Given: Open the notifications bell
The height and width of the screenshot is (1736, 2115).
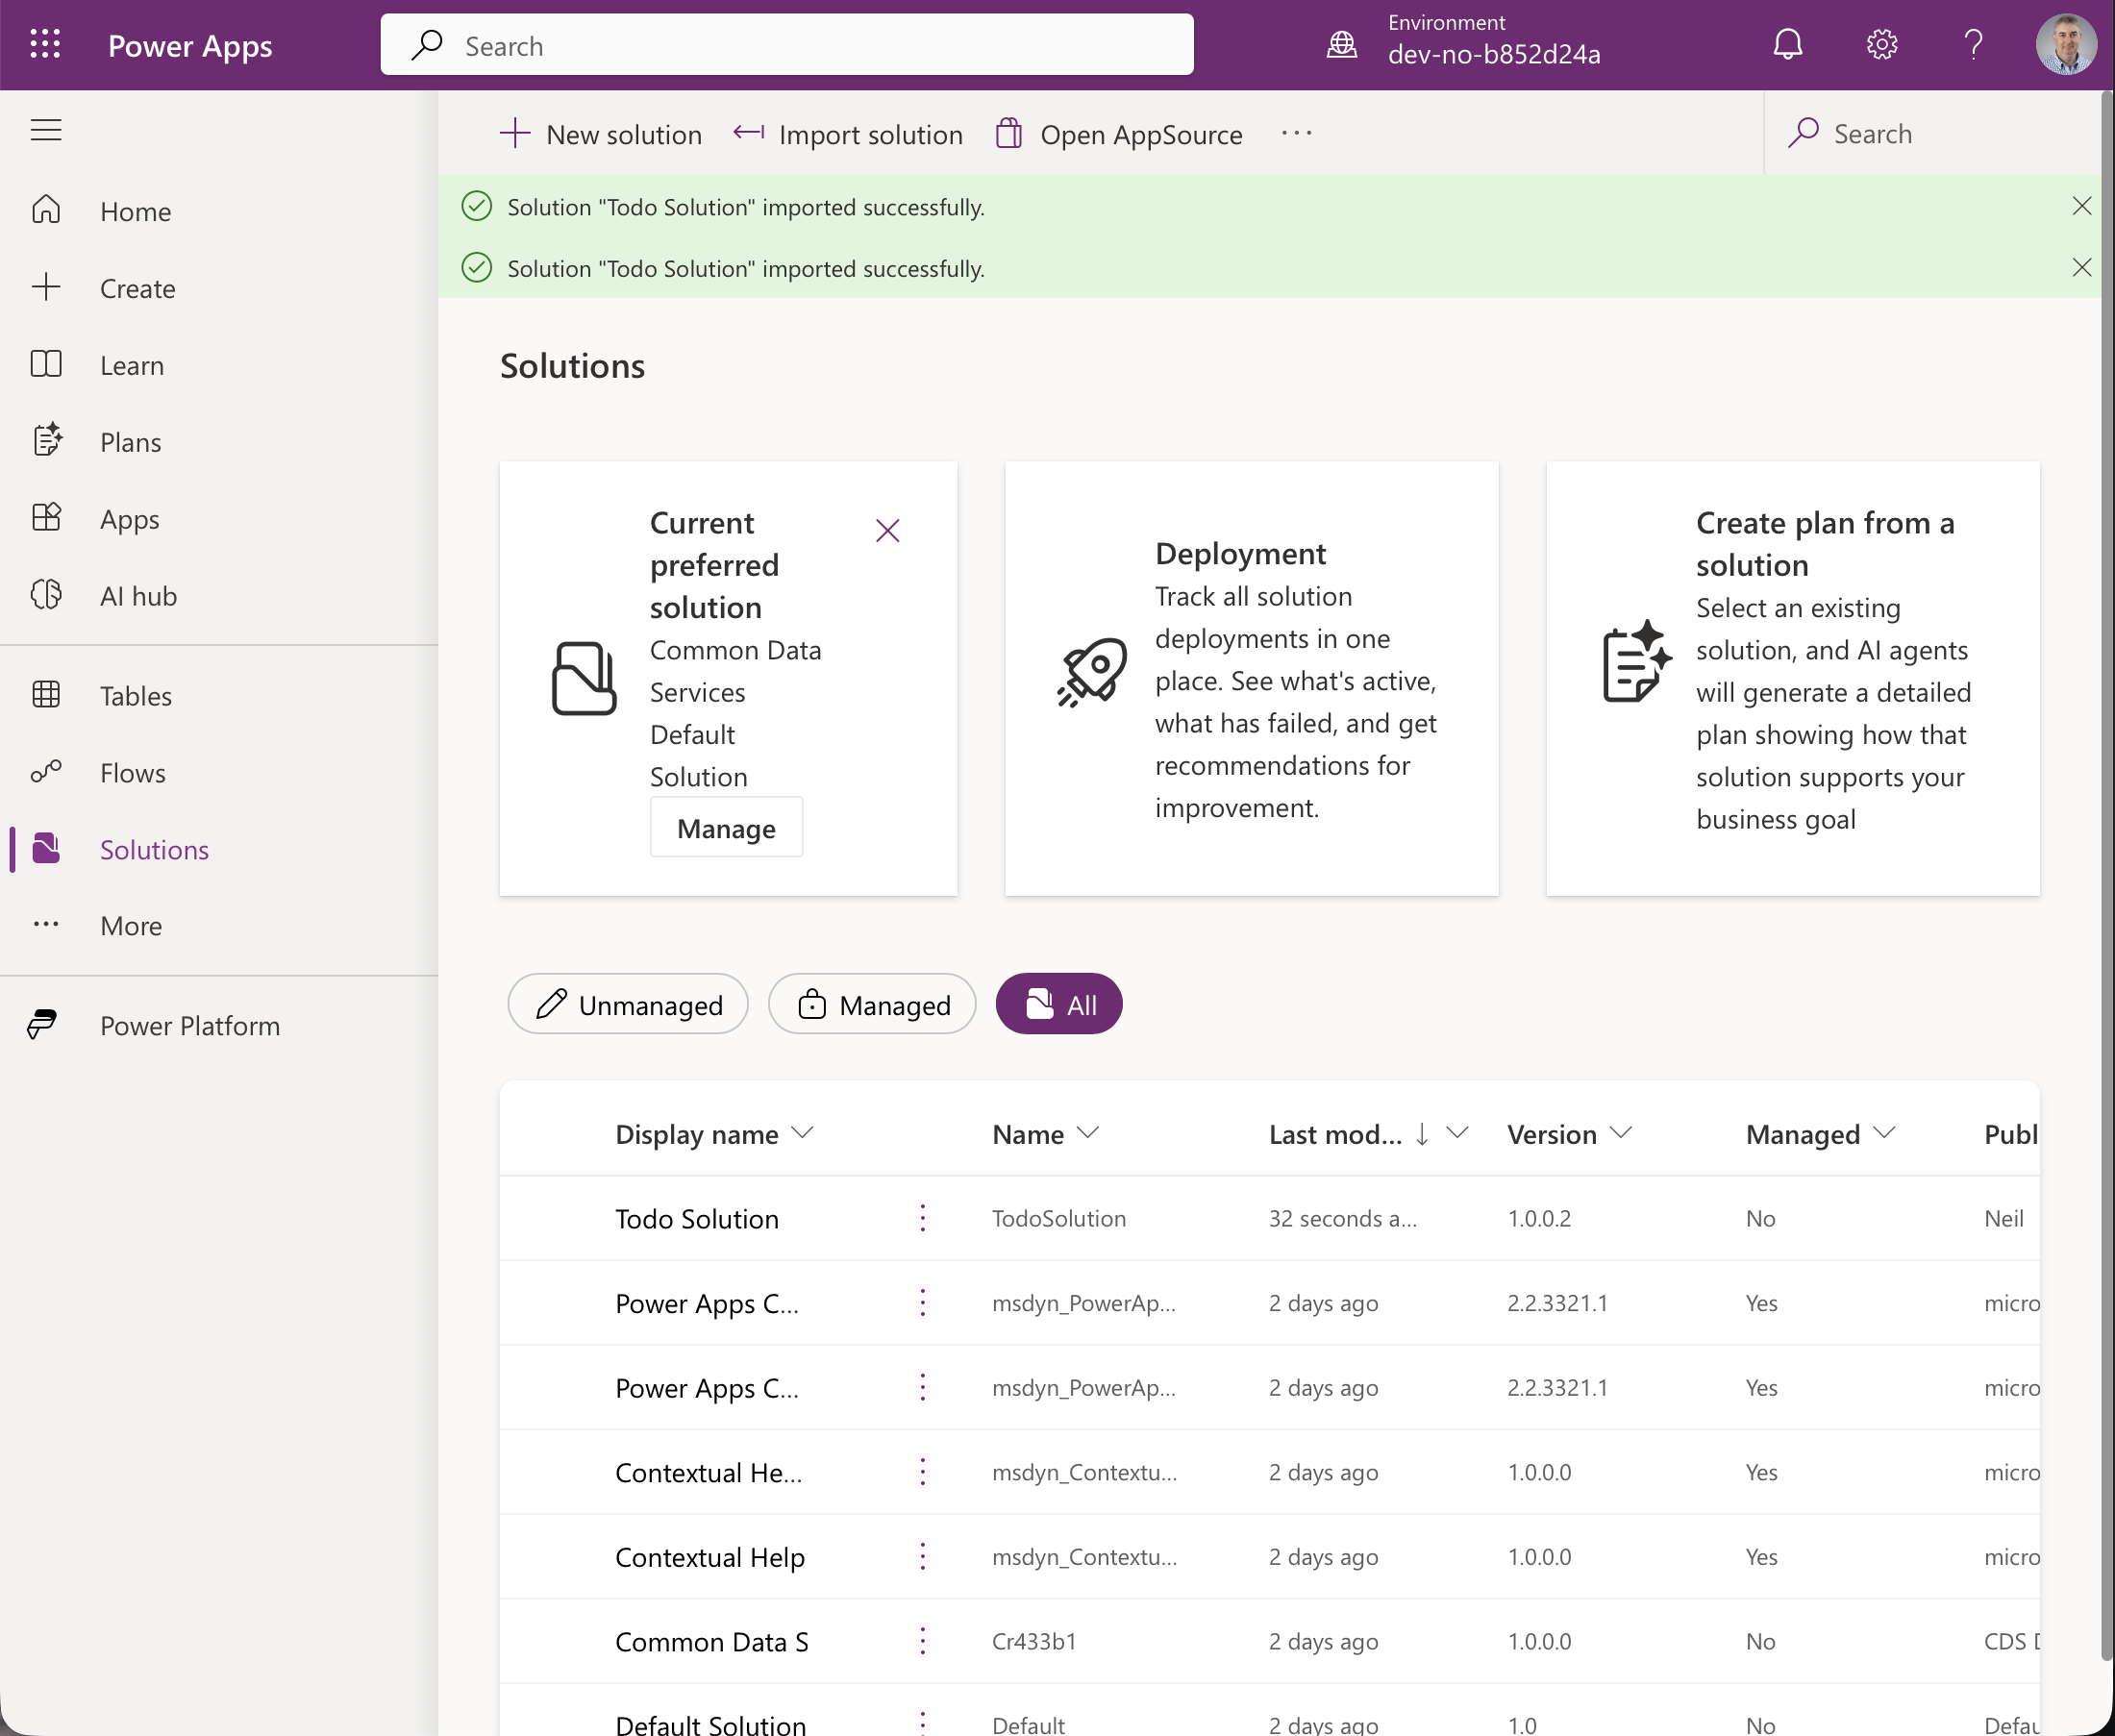Looking at the screenshot, I should pos(1787,45).
